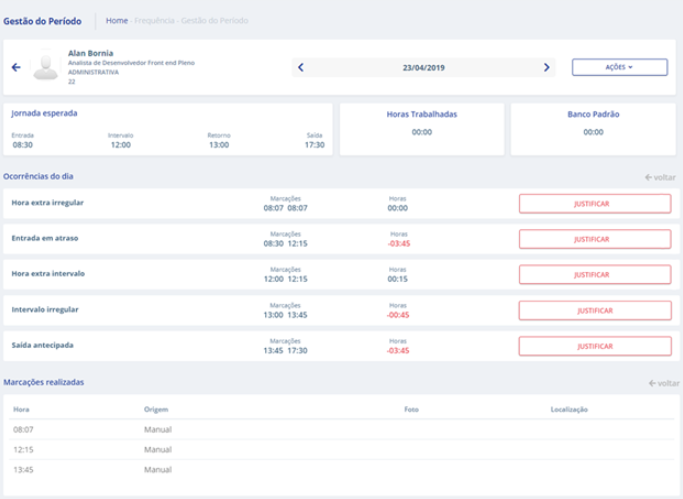The width and height of the screenshot is (683, 499).
Task: Click voltar in Ocorrências do dia
Action: point(662,177)
